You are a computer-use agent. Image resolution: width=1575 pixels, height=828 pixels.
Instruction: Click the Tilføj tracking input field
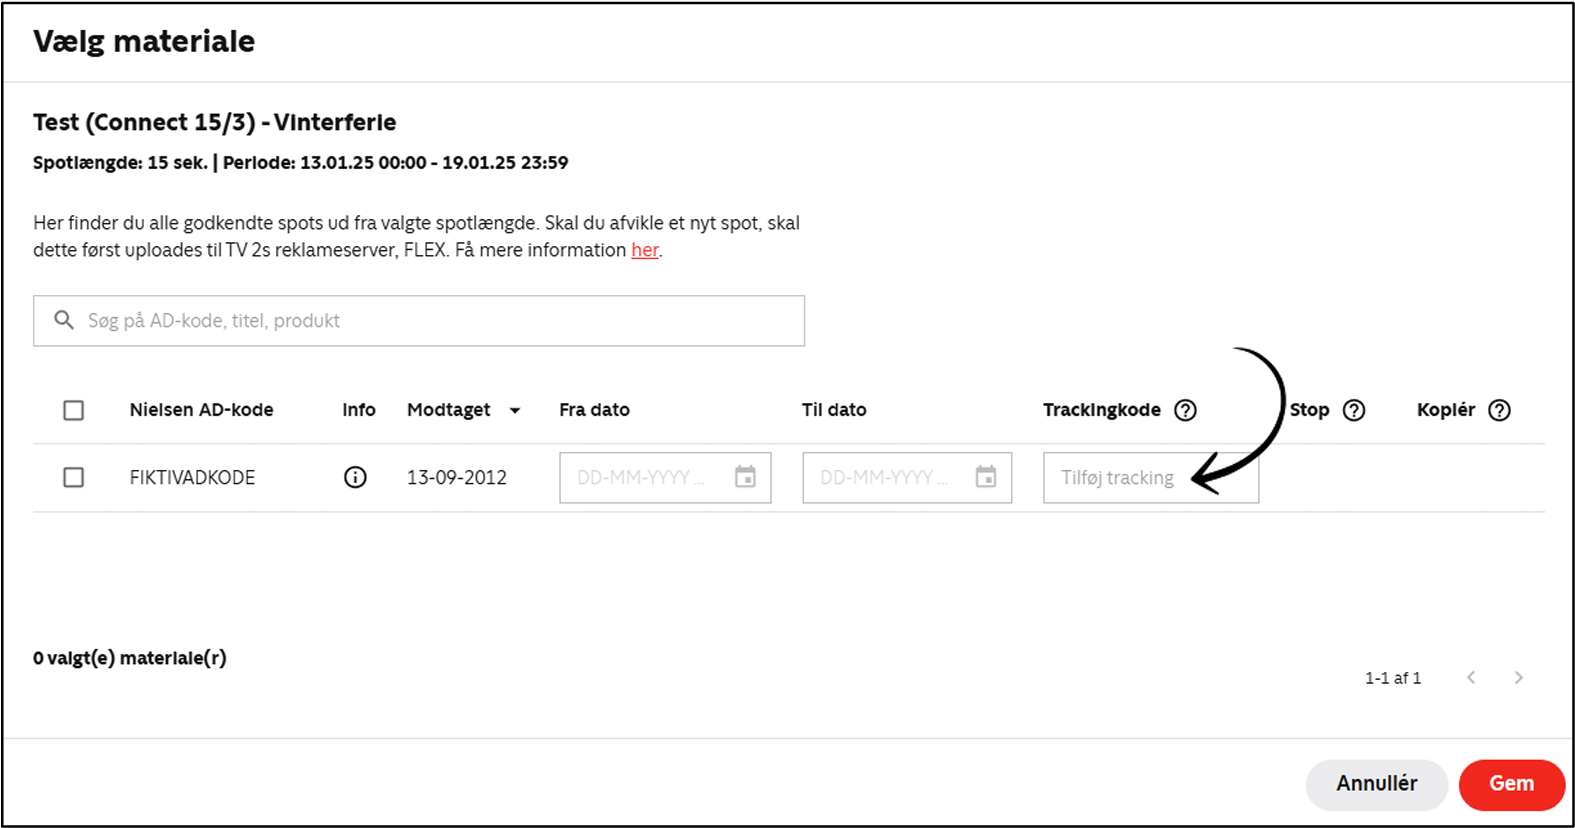coord(1151,477)
